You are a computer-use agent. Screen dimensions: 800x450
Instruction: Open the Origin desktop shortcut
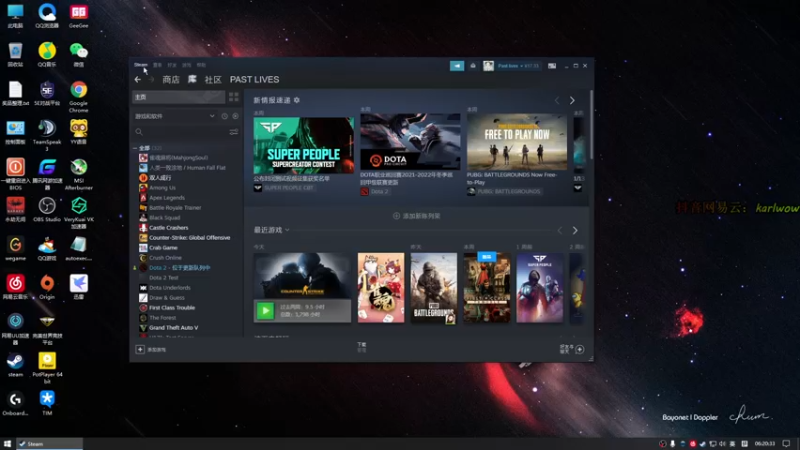coord(47,287)
